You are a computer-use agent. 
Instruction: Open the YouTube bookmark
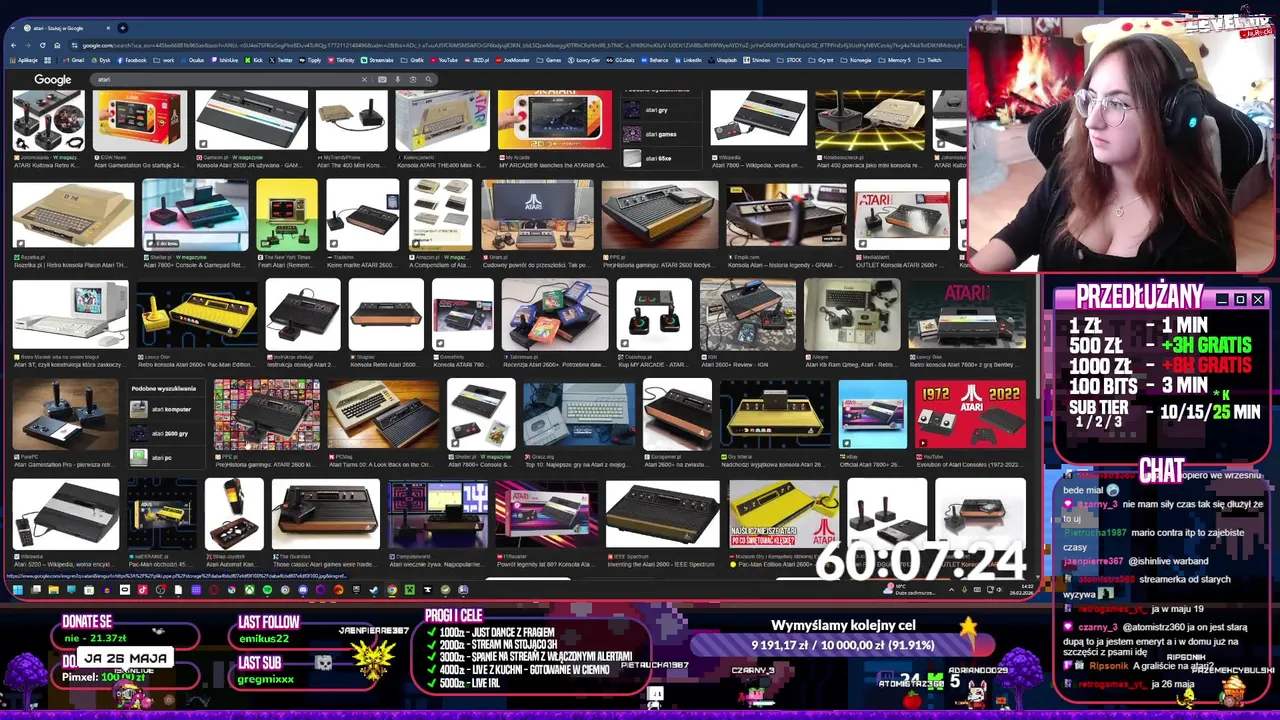point(444,60)
